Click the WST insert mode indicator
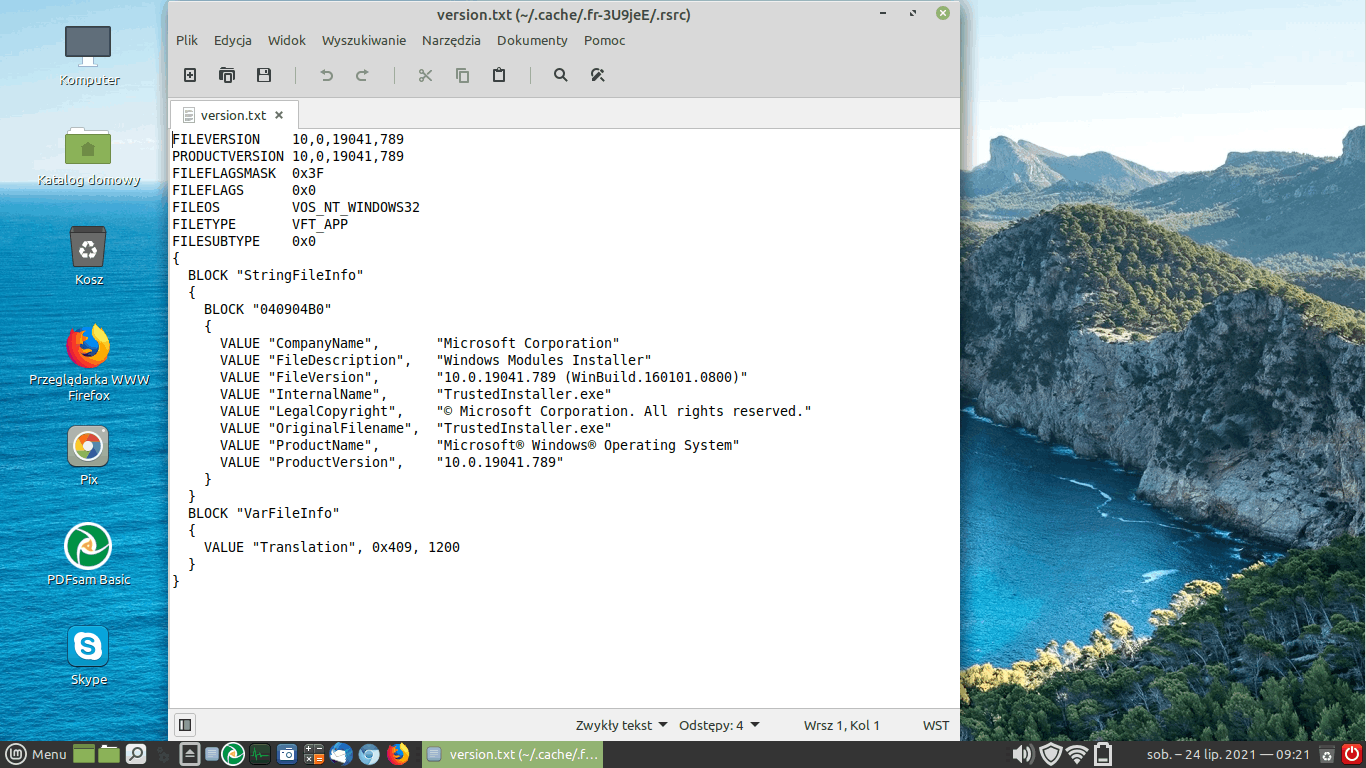The image size is (1366, 768). click(x=936, y=725)
